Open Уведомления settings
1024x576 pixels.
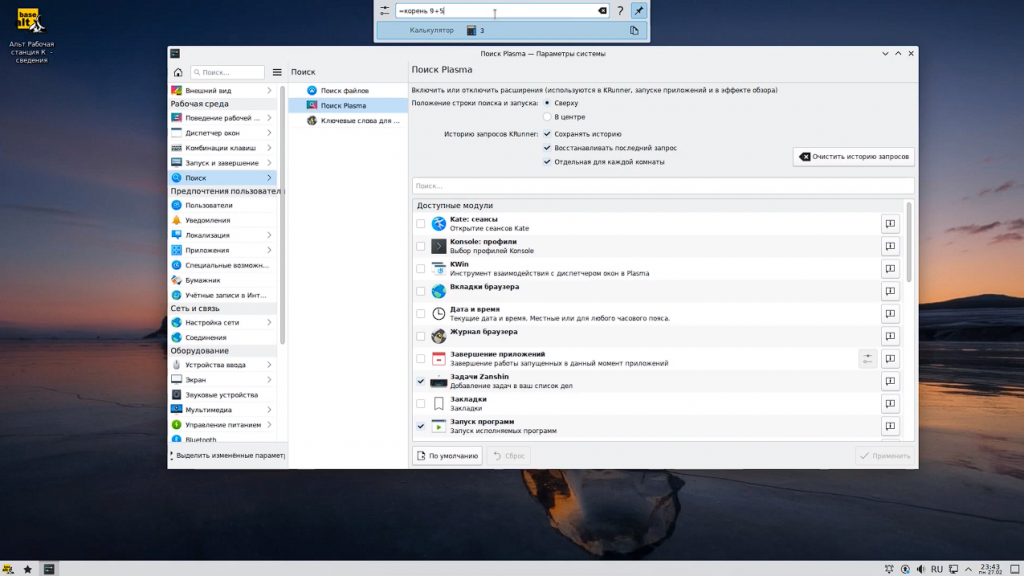(x=223, y=220)
